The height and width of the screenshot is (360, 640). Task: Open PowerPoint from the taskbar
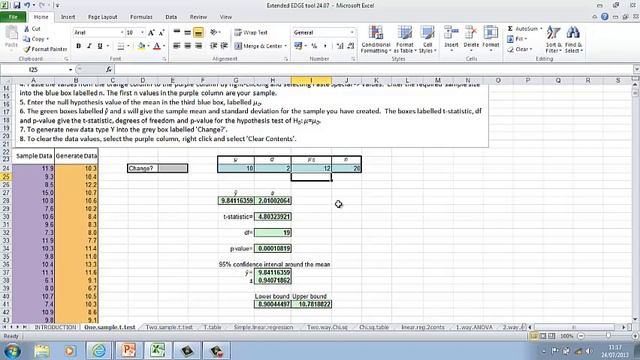point(129,351)
